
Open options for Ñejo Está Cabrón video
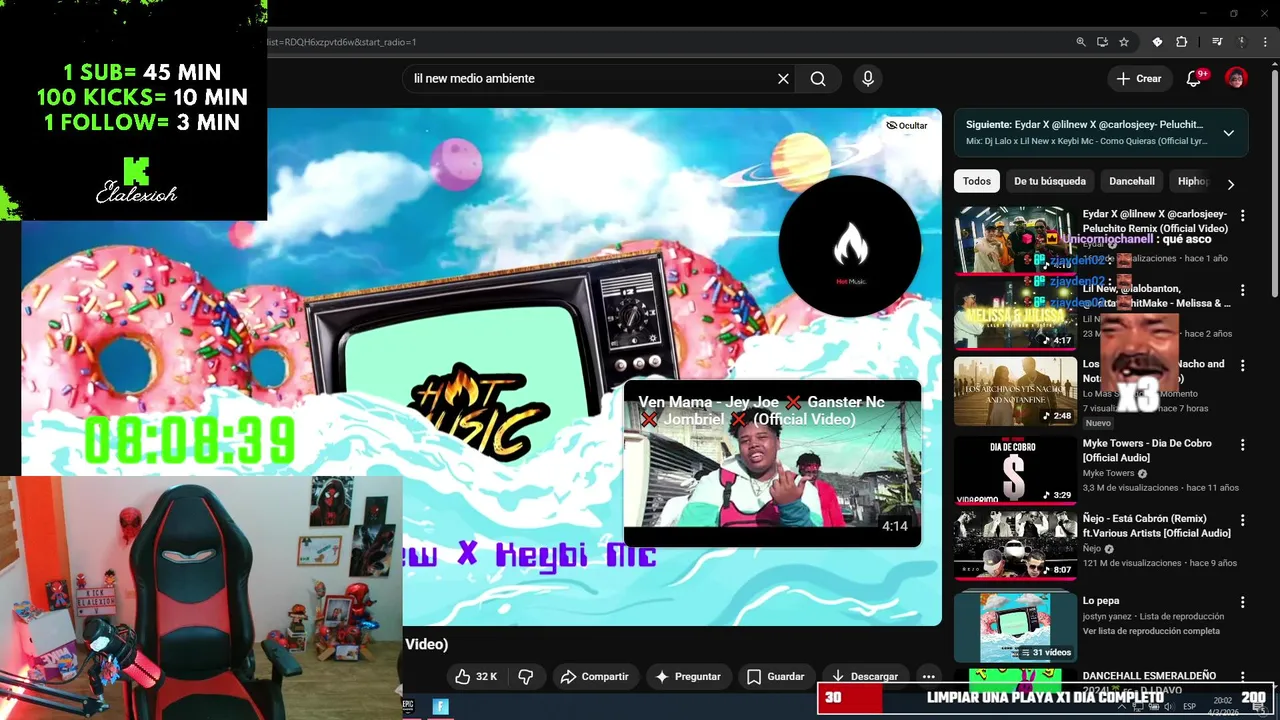pyautogui.click(x=1243, y=520)
